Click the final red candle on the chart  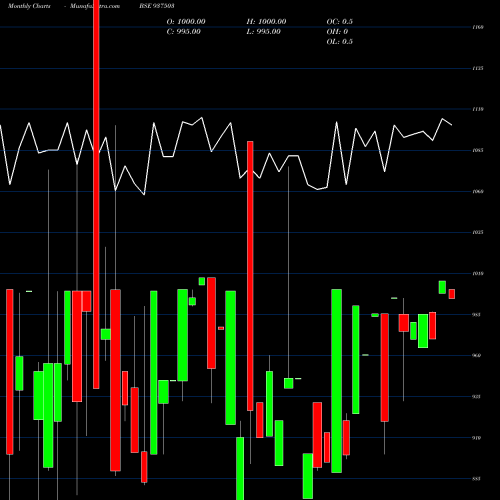tap(452, 294)
